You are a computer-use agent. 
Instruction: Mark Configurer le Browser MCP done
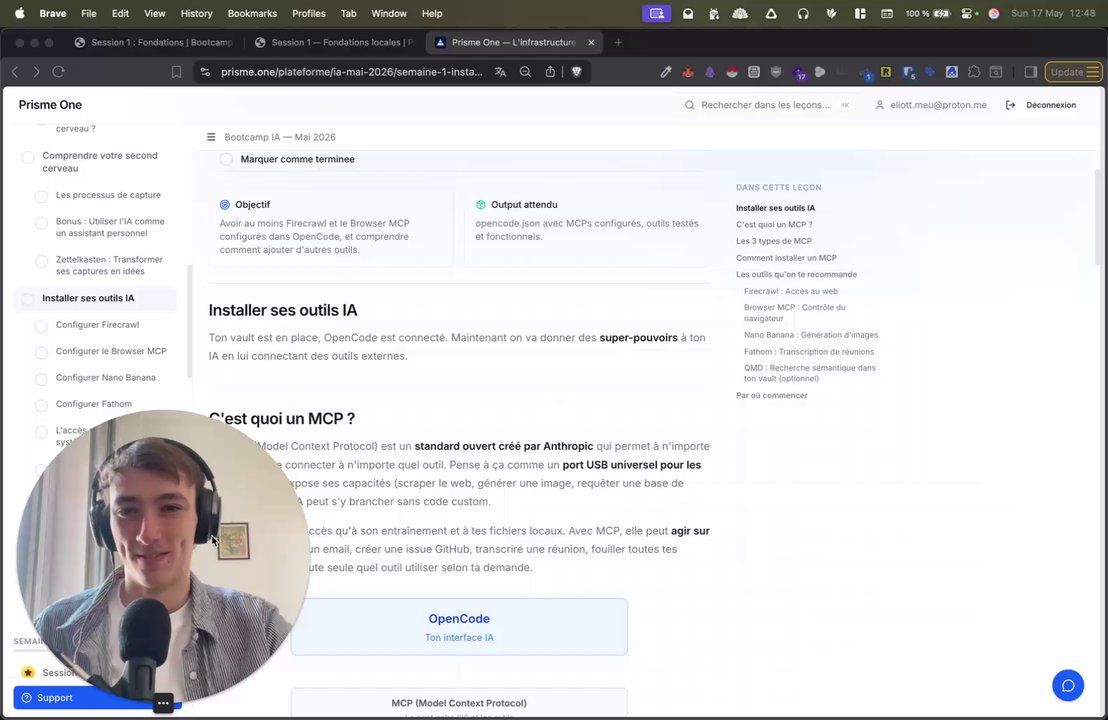pyautogui.click(x=41, y=352)
